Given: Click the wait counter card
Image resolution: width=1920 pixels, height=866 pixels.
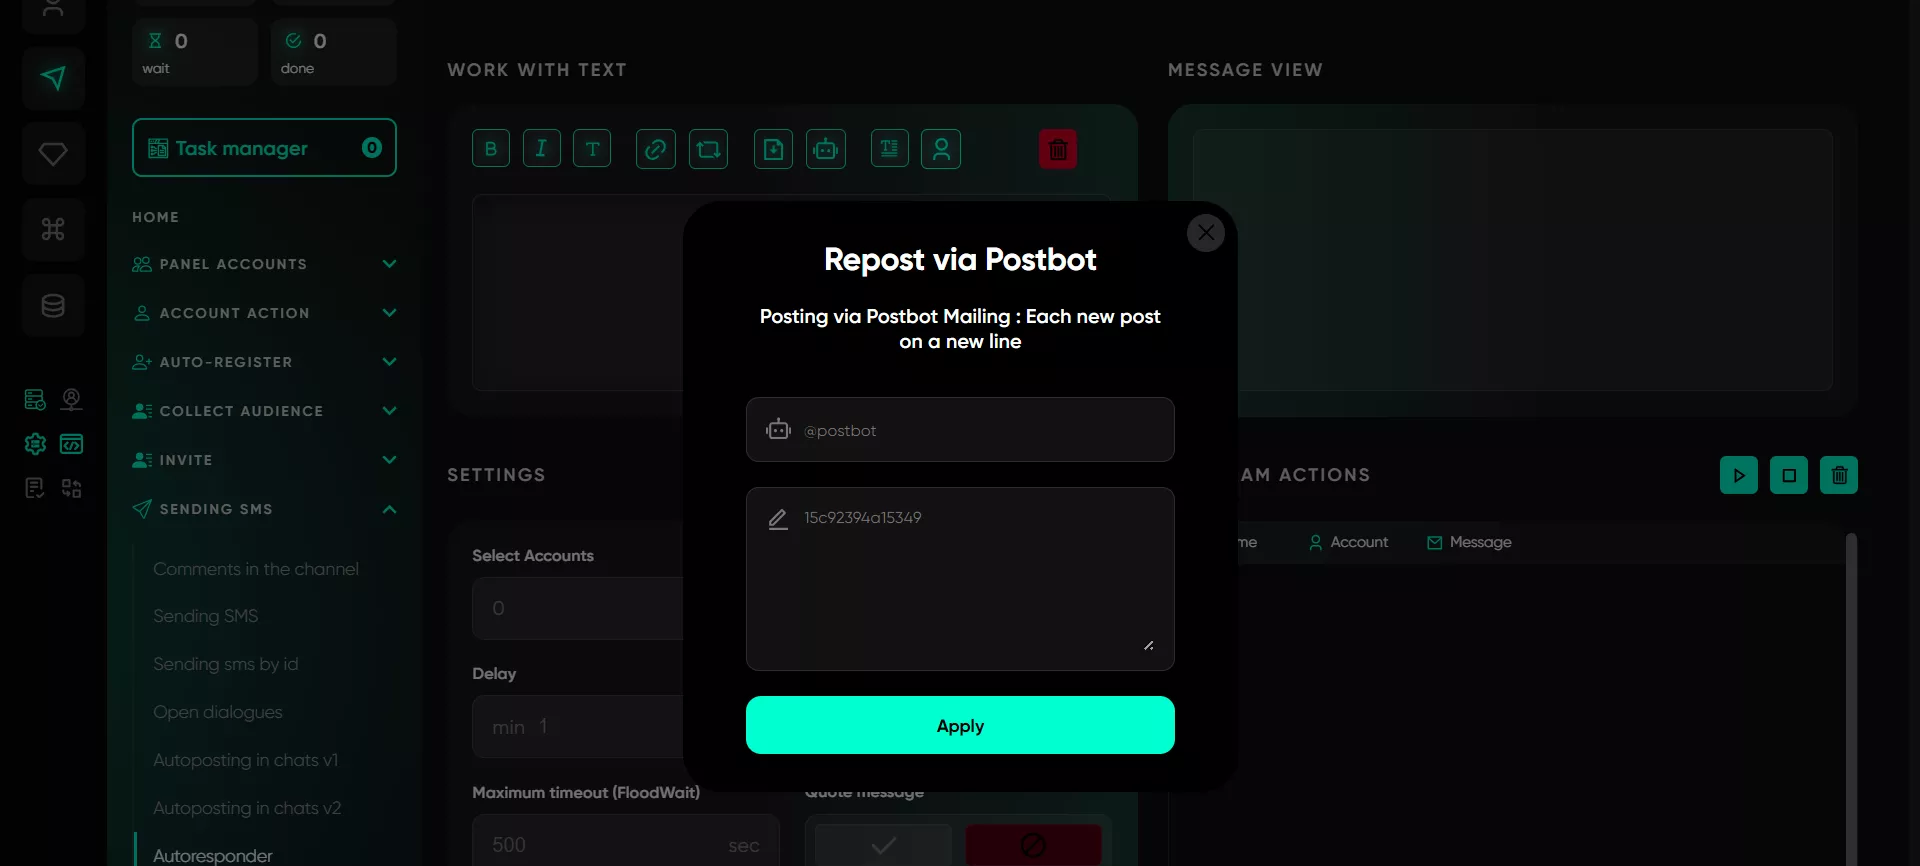Looking at the screenshot, I should [195, 52].
